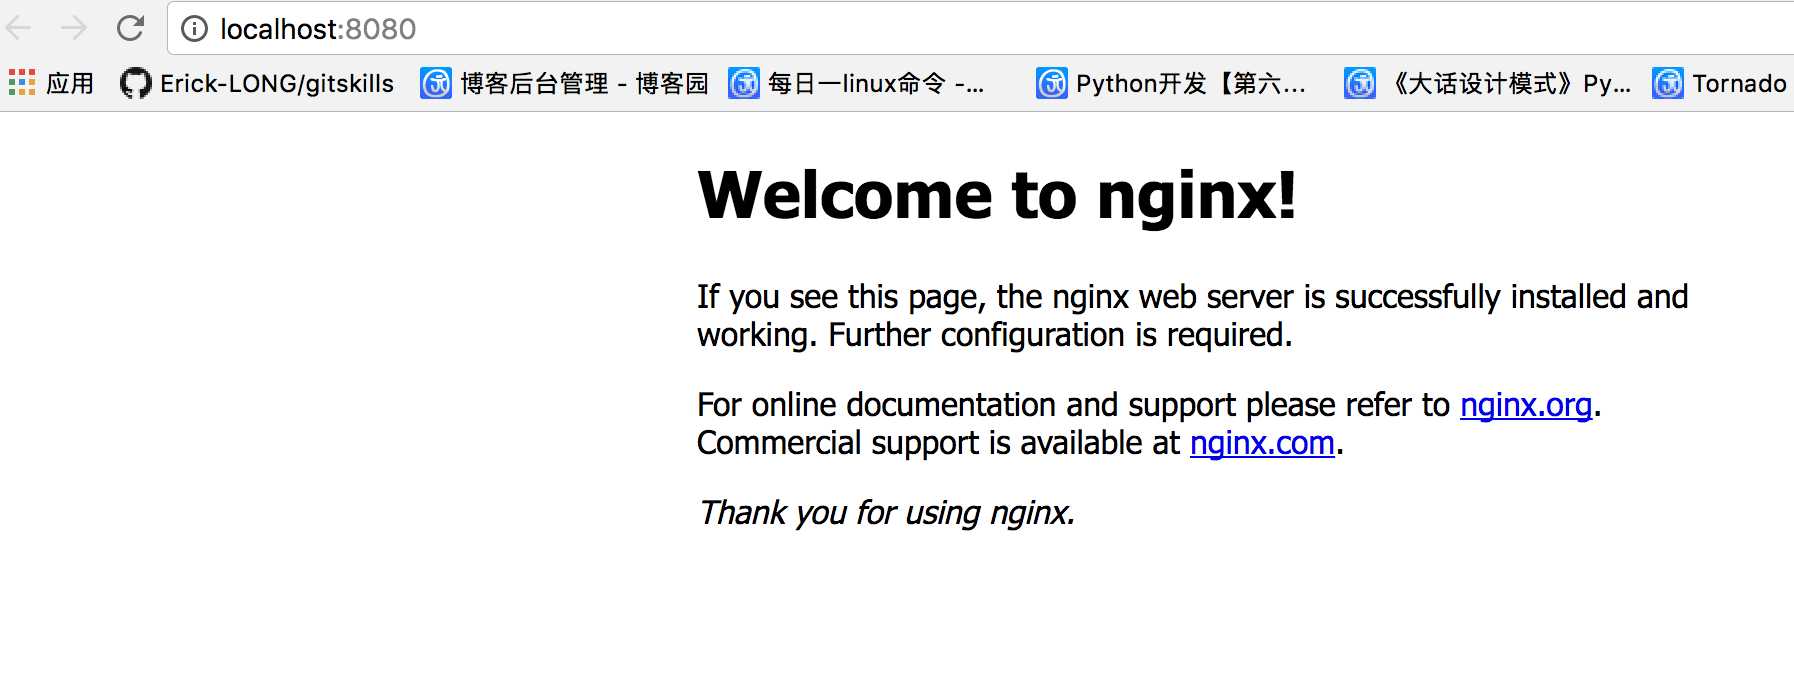The width and height of the screenshot is (1794, 674).
Task: Focus the localhost:8080 address bar
Action: 980,29
